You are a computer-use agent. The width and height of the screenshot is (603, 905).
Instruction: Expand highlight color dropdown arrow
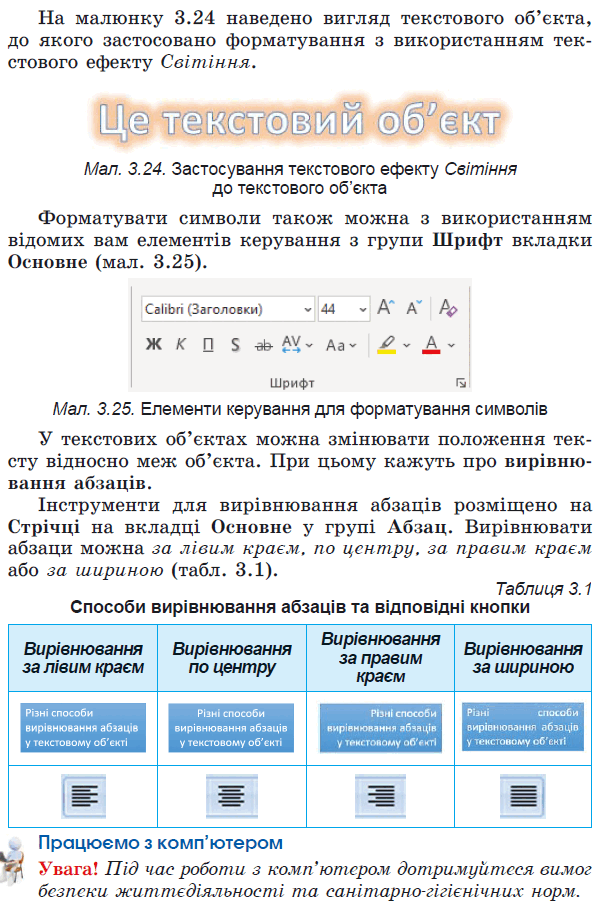click(406, 346)
